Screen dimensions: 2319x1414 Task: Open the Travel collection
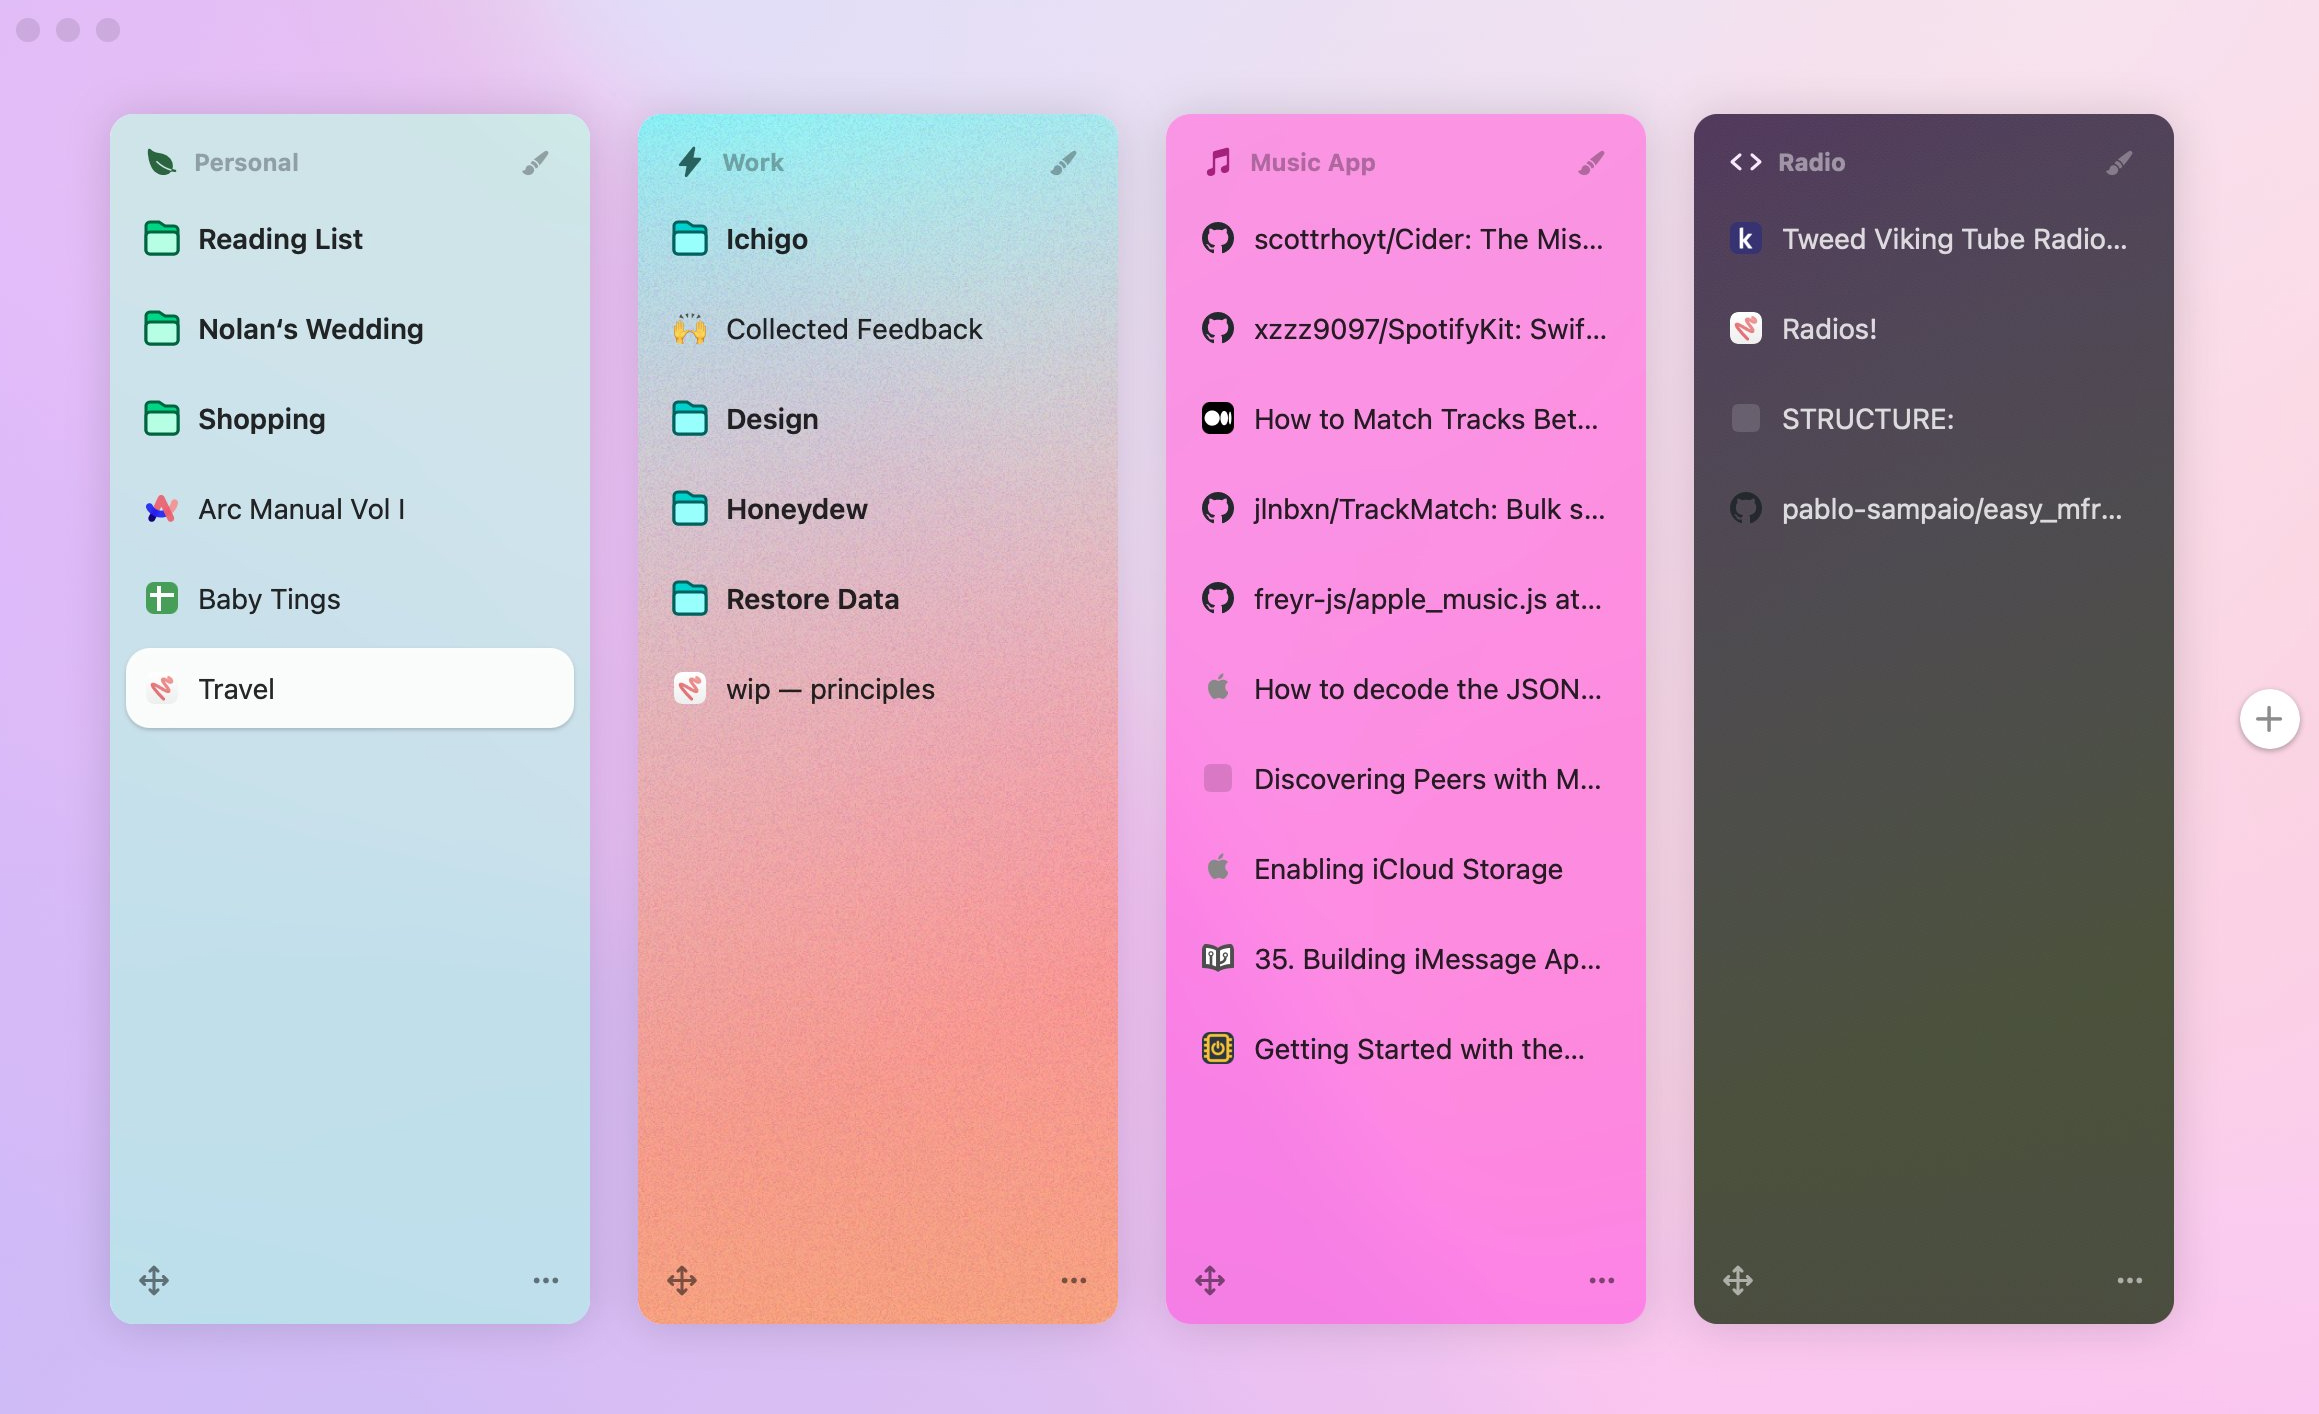point(300,688)
